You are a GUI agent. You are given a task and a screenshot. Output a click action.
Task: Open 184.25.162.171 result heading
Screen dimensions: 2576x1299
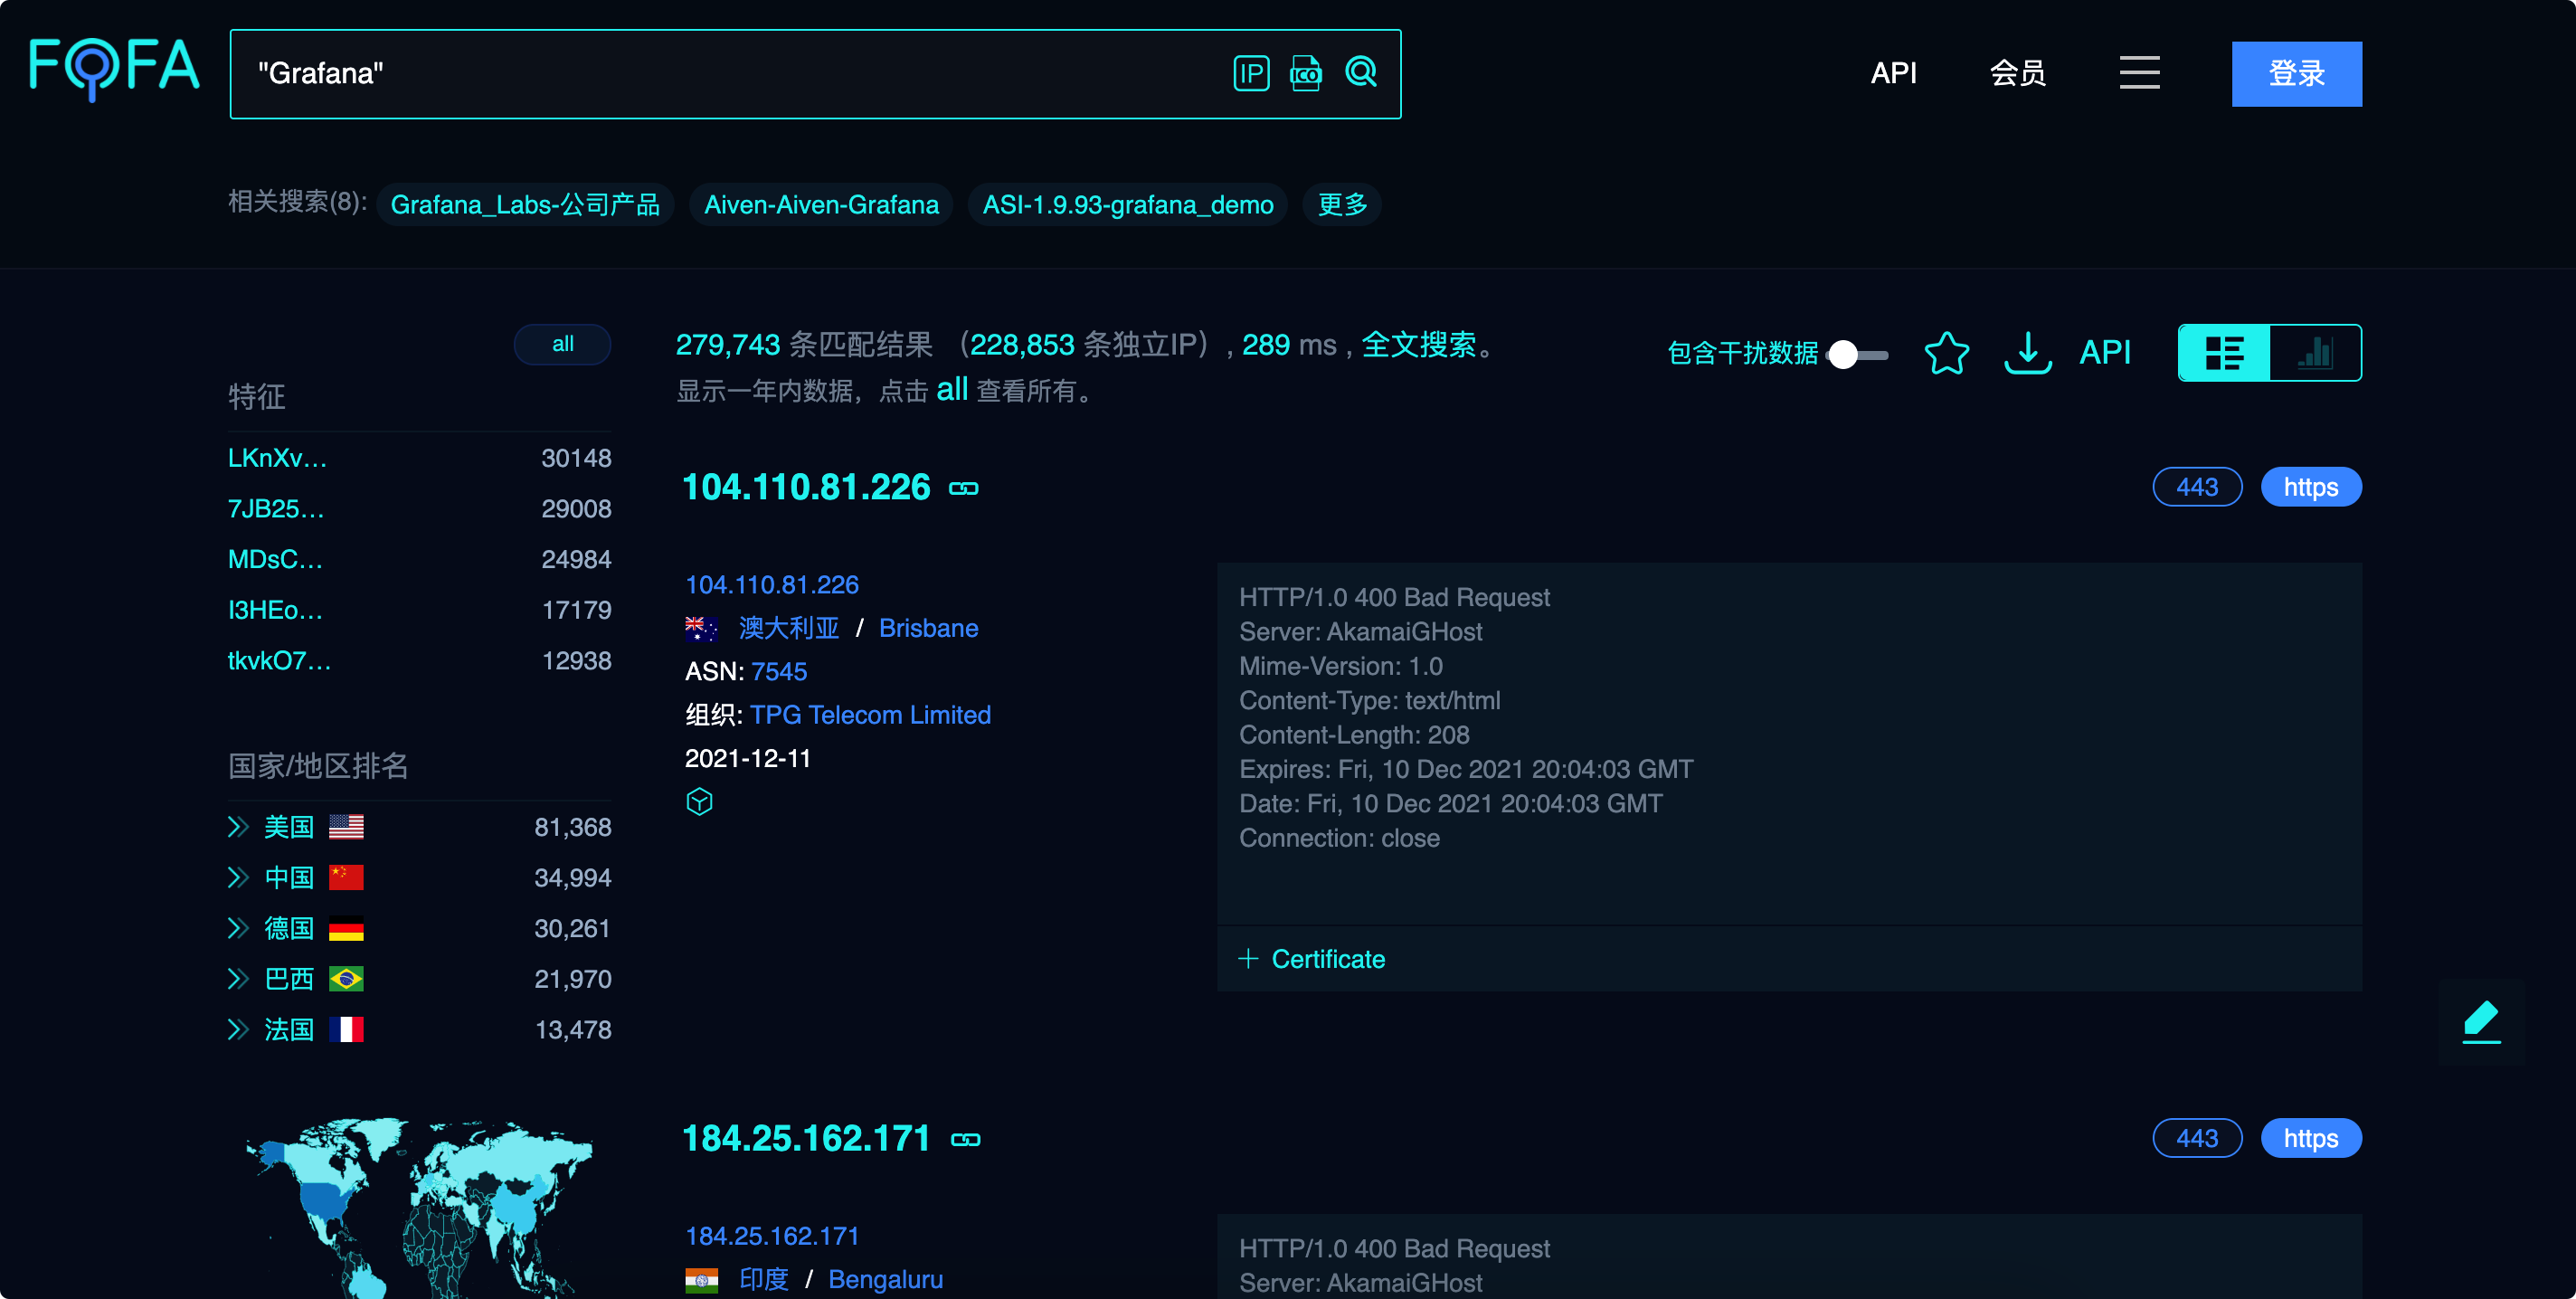tap(806, 1138)
